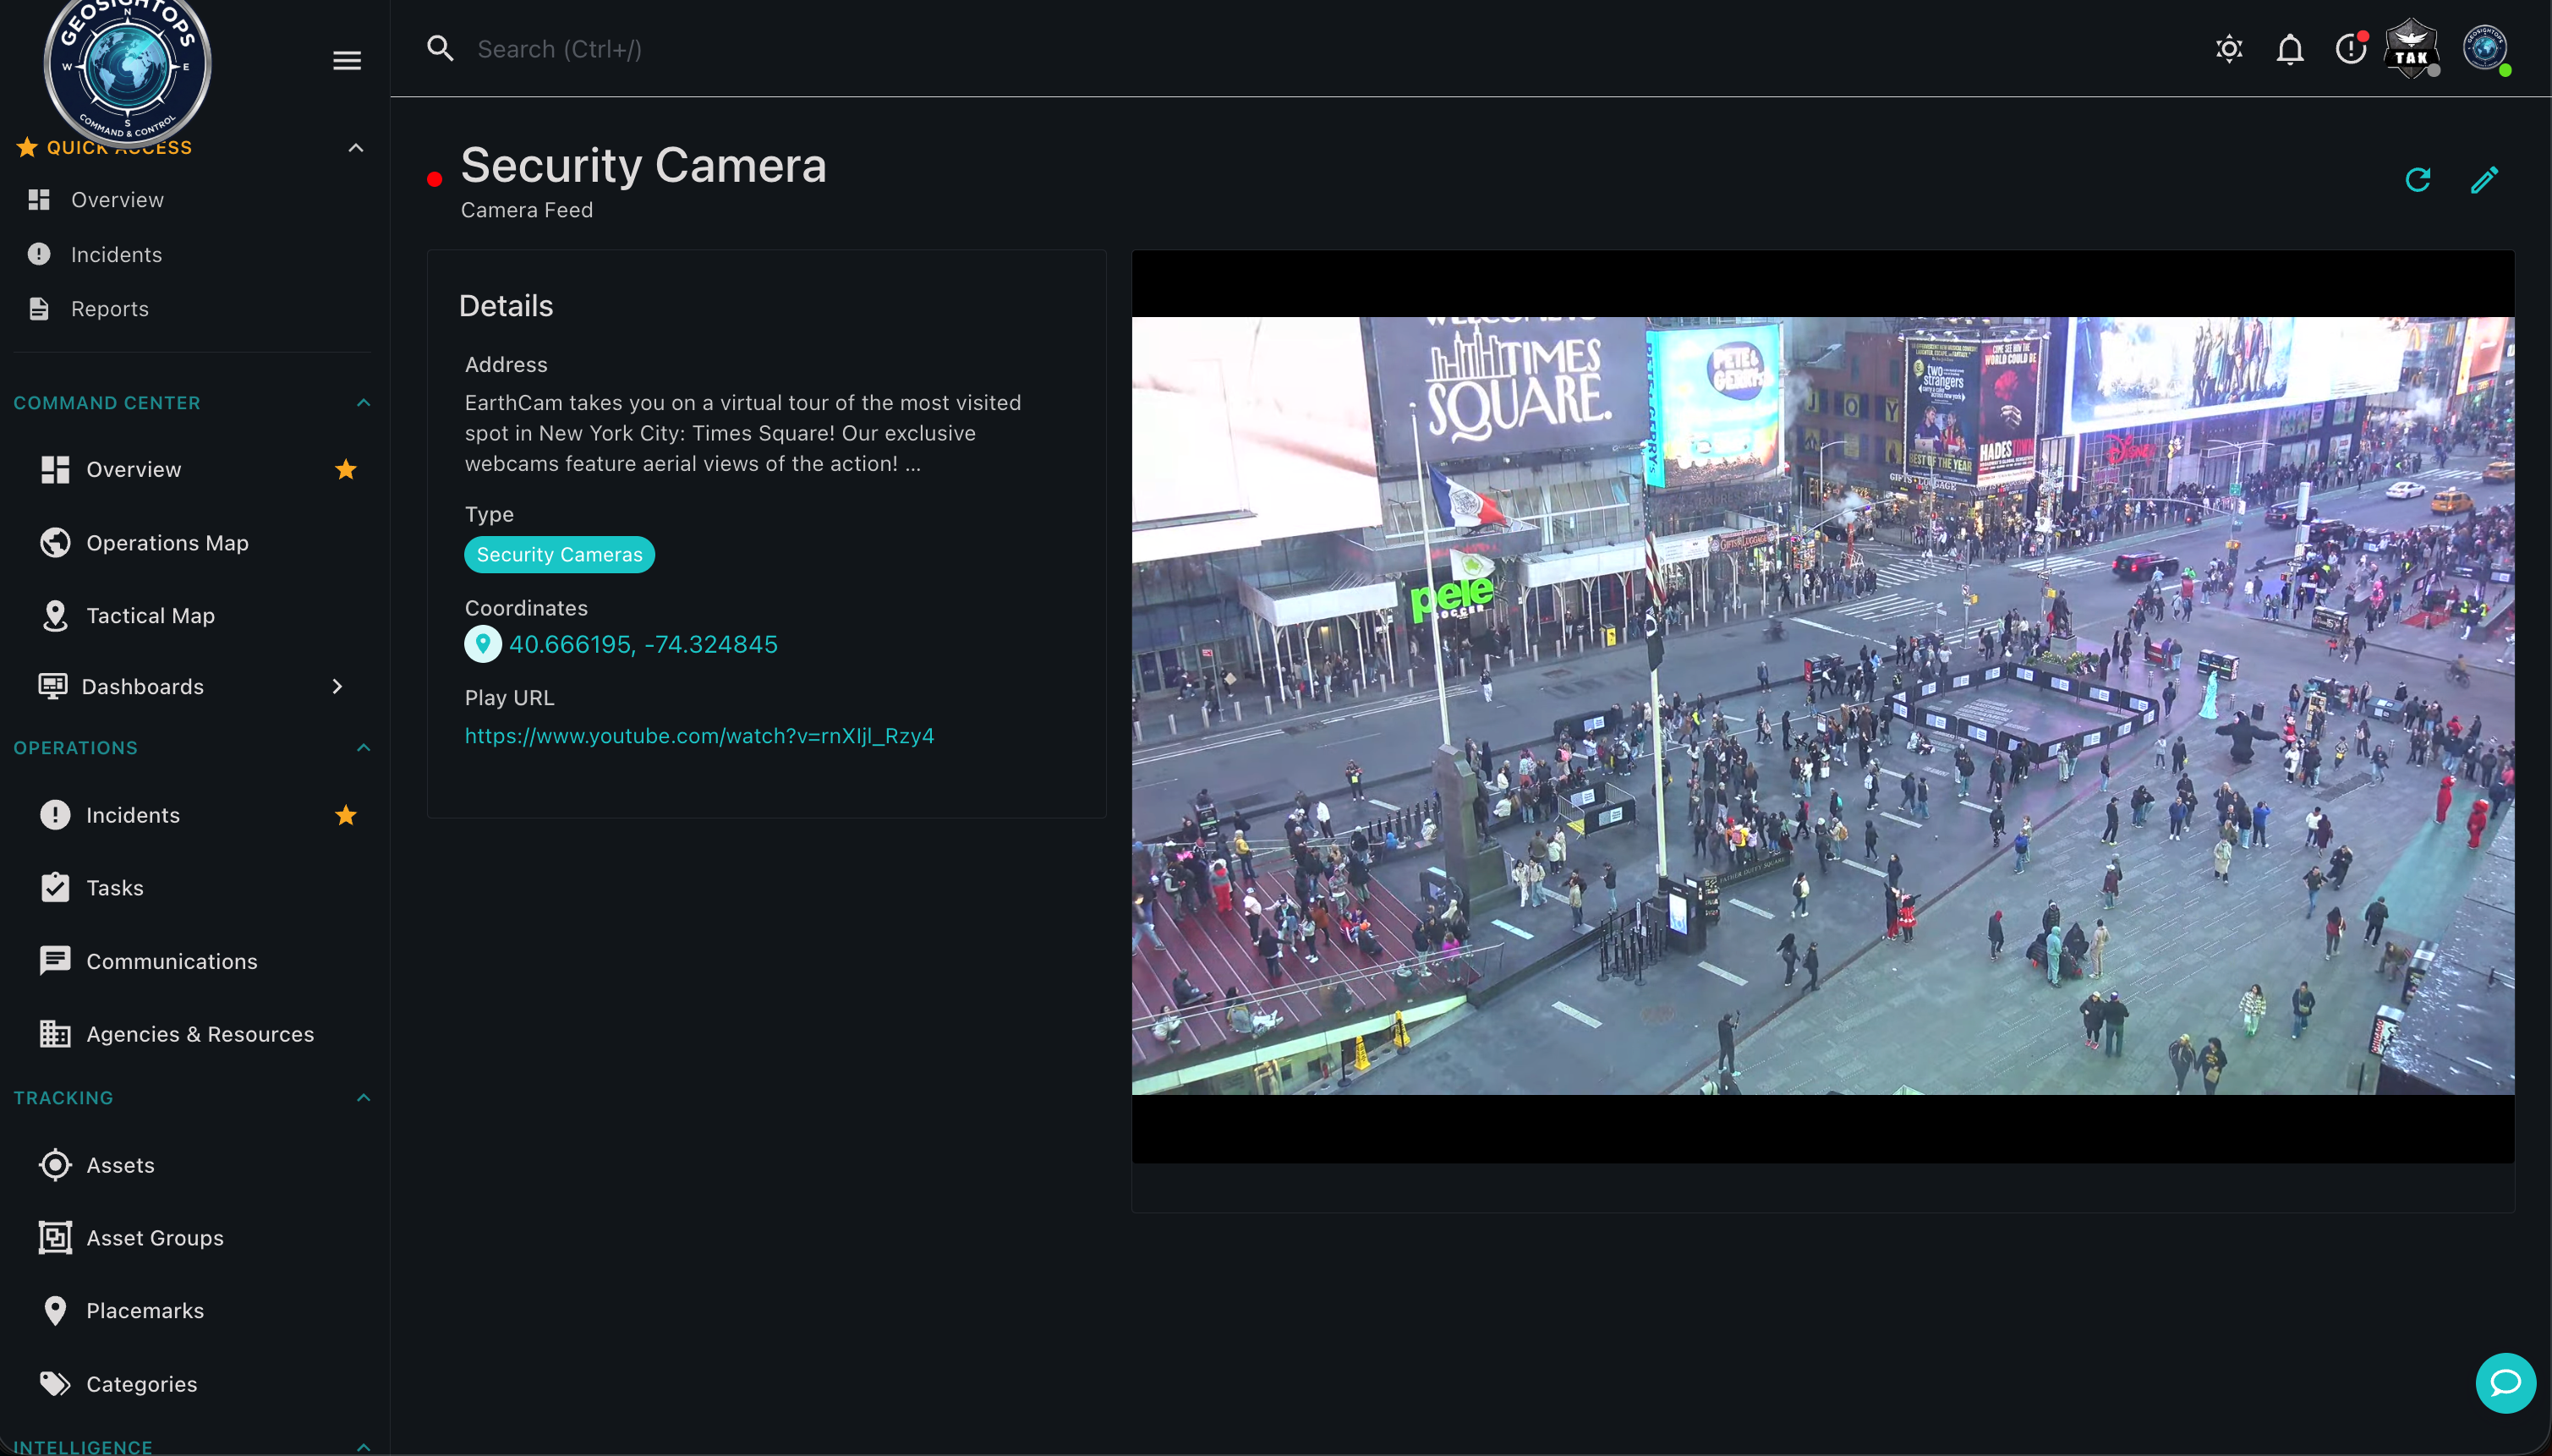Open the alerts exclamation icon

pyautogui.click(x=2351, y=48)
